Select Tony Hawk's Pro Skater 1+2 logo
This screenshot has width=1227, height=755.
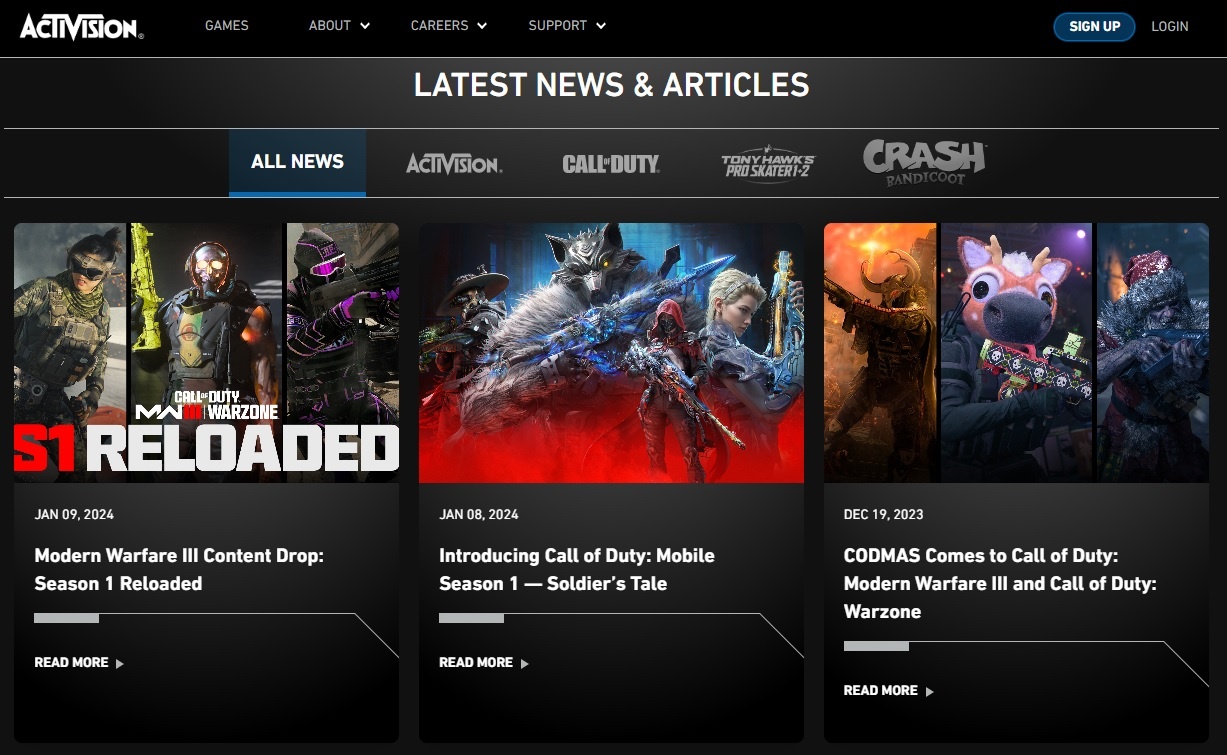click(767, 164)
